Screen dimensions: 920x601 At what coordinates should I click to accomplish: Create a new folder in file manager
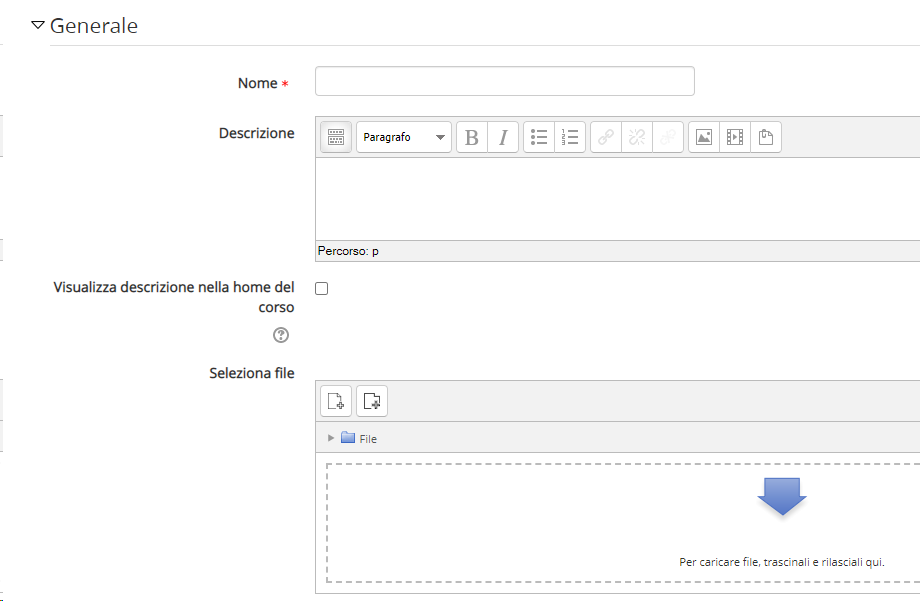(372, 401)
